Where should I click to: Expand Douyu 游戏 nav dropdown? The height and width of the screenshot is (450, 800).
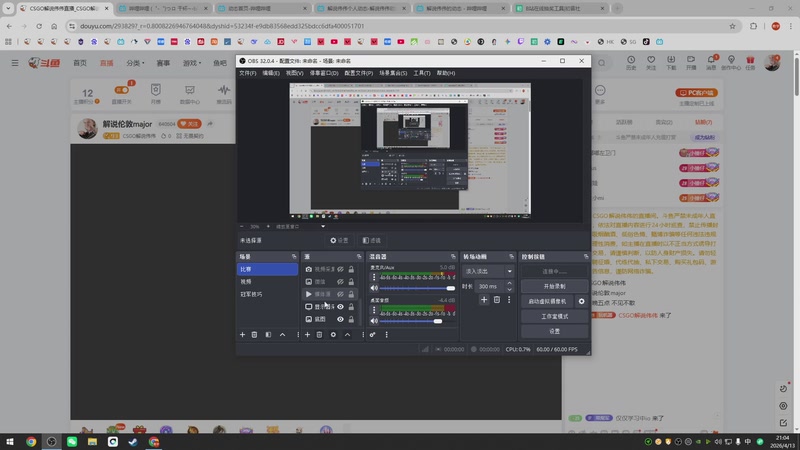pyautogui.click(x=192, y=63)
